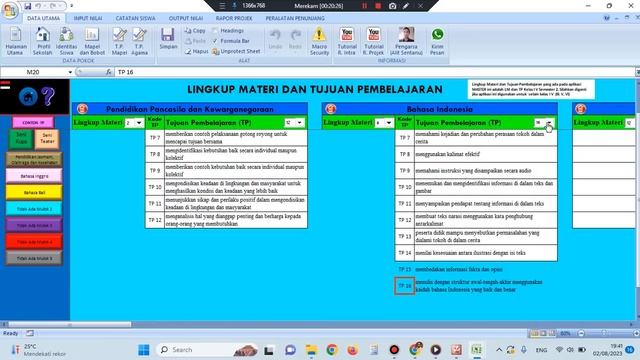Open Halaman Utama from the ribbon
The image size is (640, 360).
16,41
